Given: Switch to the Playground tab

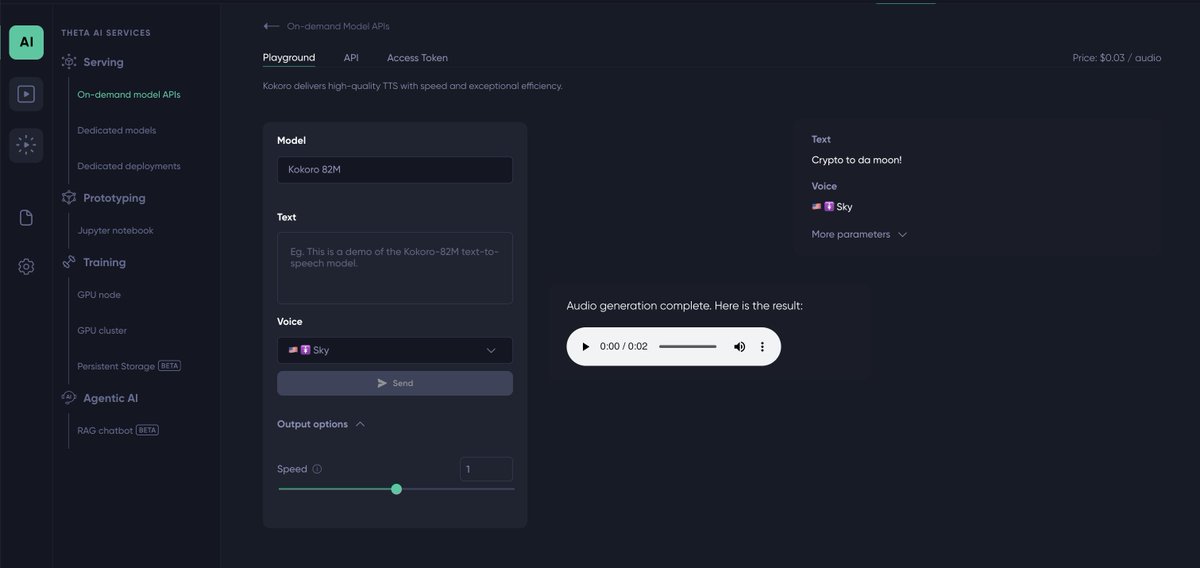Looking at the screenshot, I should (x=289, y=58).
